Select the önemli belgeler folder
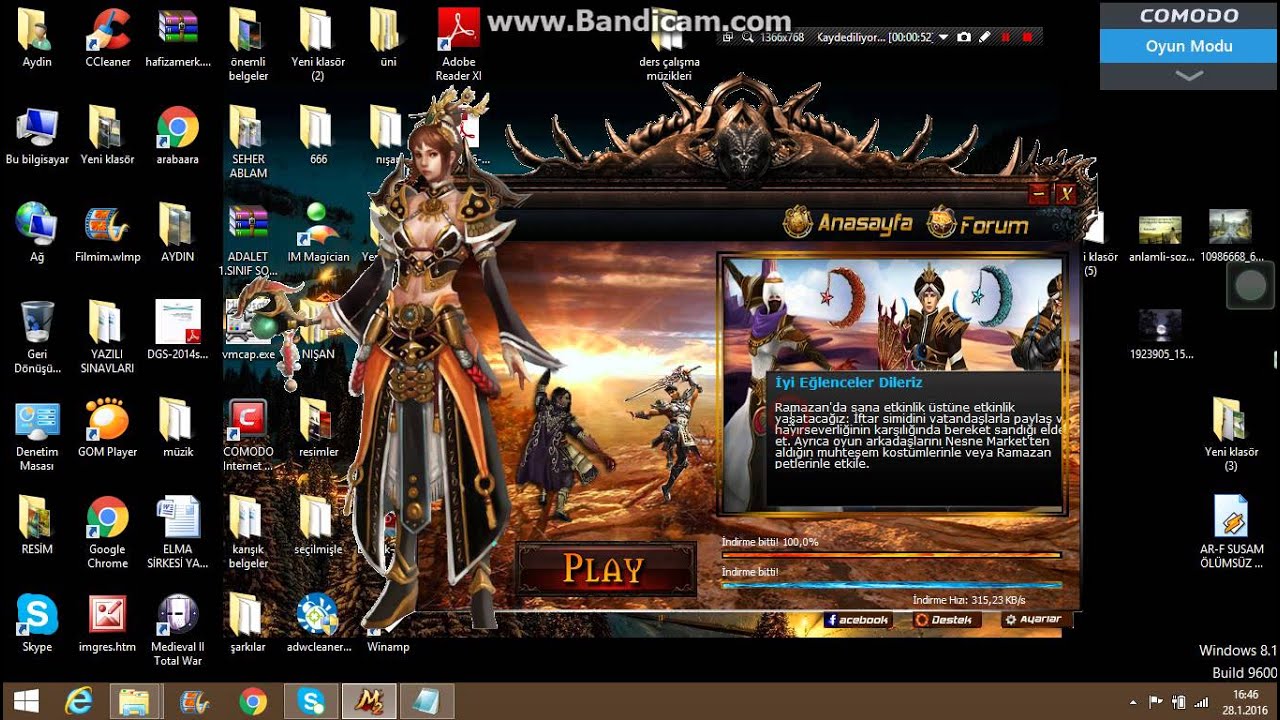1280x720 pixels. (248, 44)
